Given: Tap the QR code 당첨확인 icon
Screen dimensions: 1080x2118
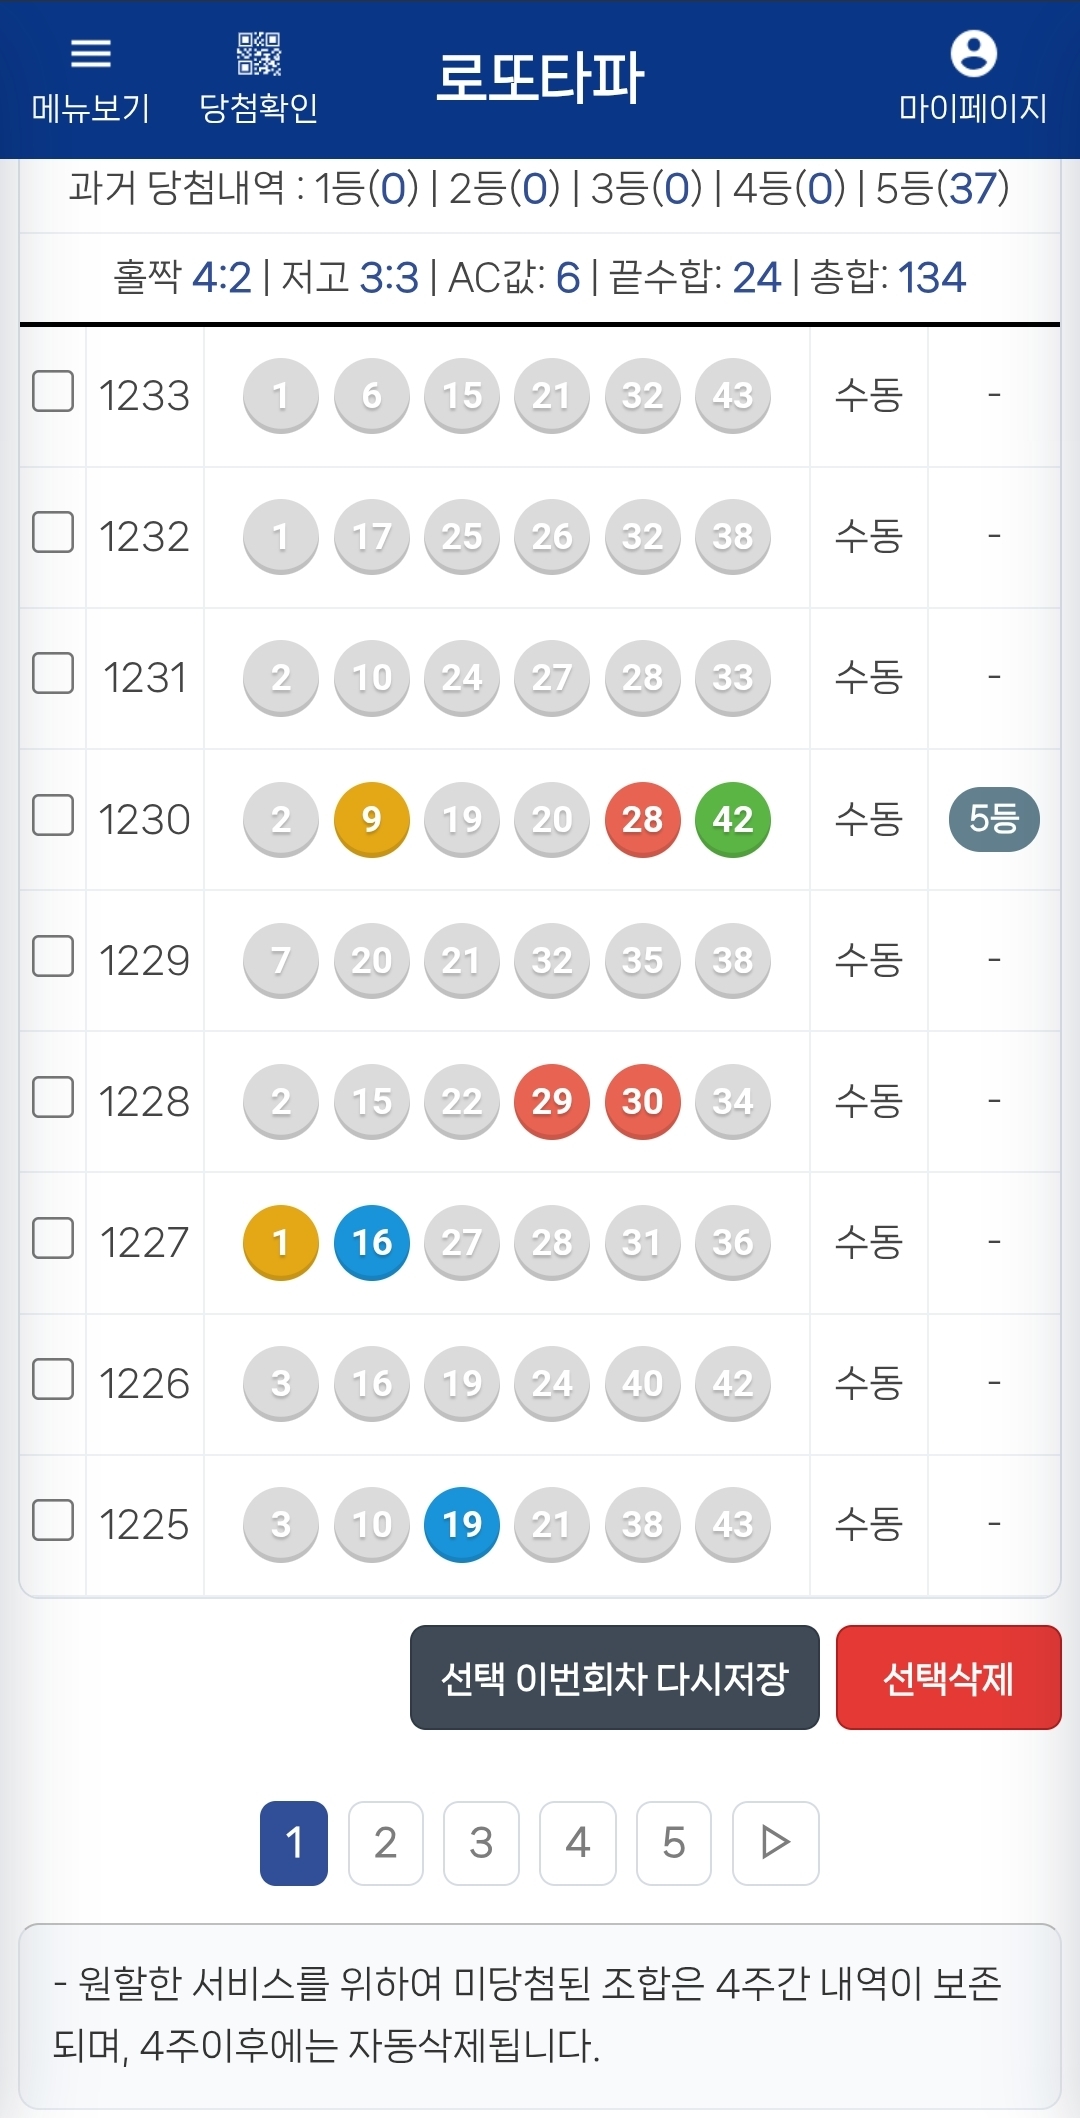Looking at the screenshot, I should (259, 54).
